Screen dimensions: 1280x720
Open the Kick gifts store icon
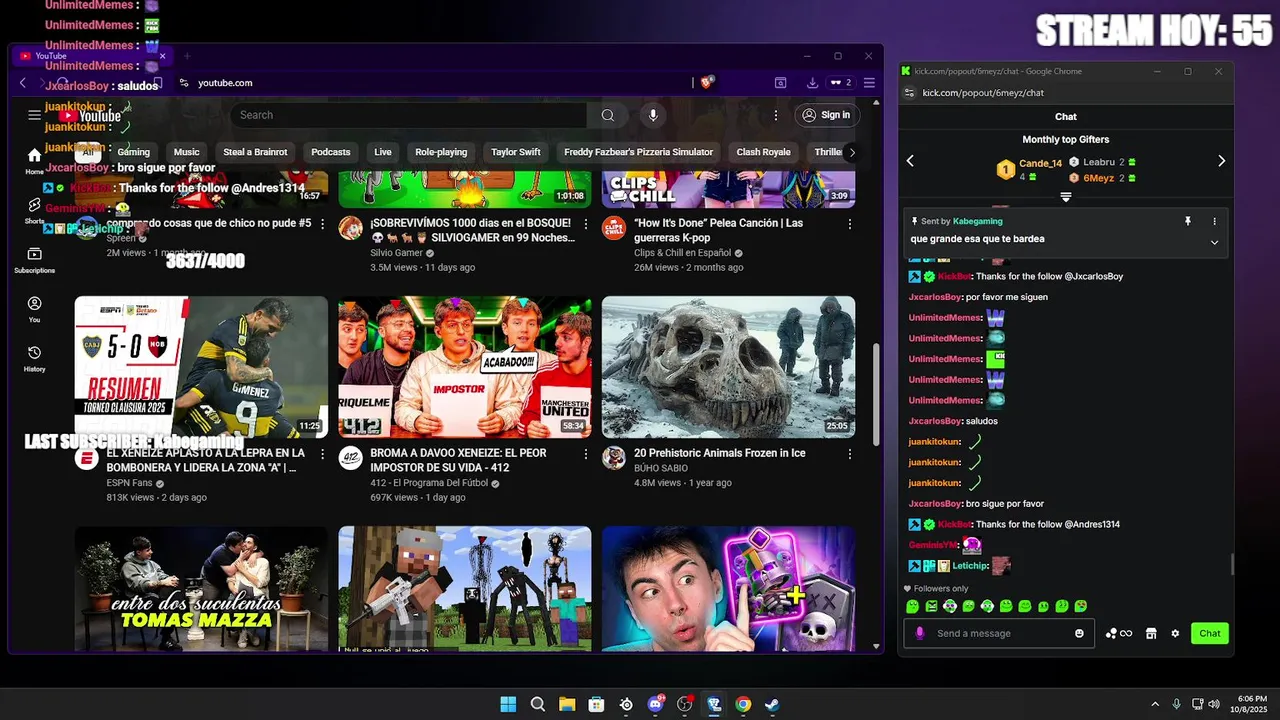[1151, 633]
